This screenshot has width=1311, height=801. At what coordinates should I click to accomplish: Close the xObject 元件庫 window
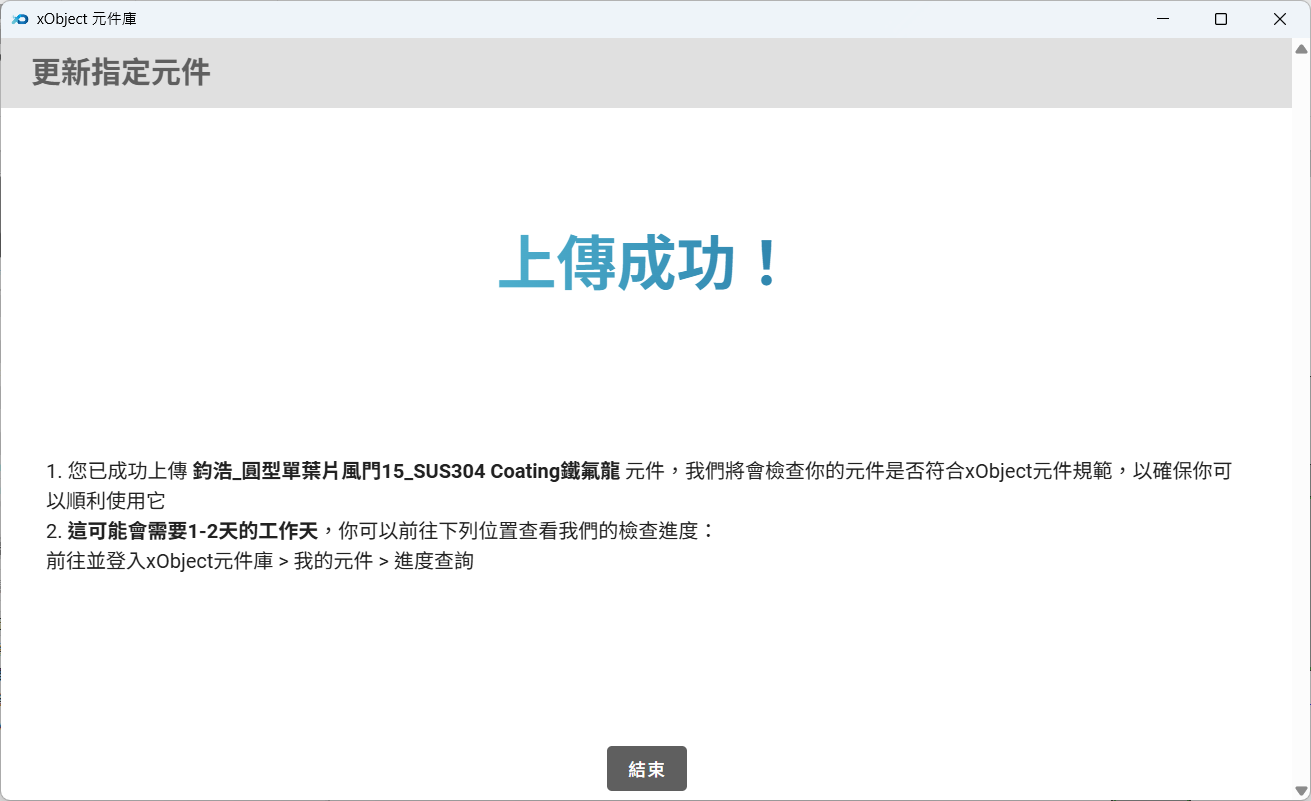pos(1279,19)
